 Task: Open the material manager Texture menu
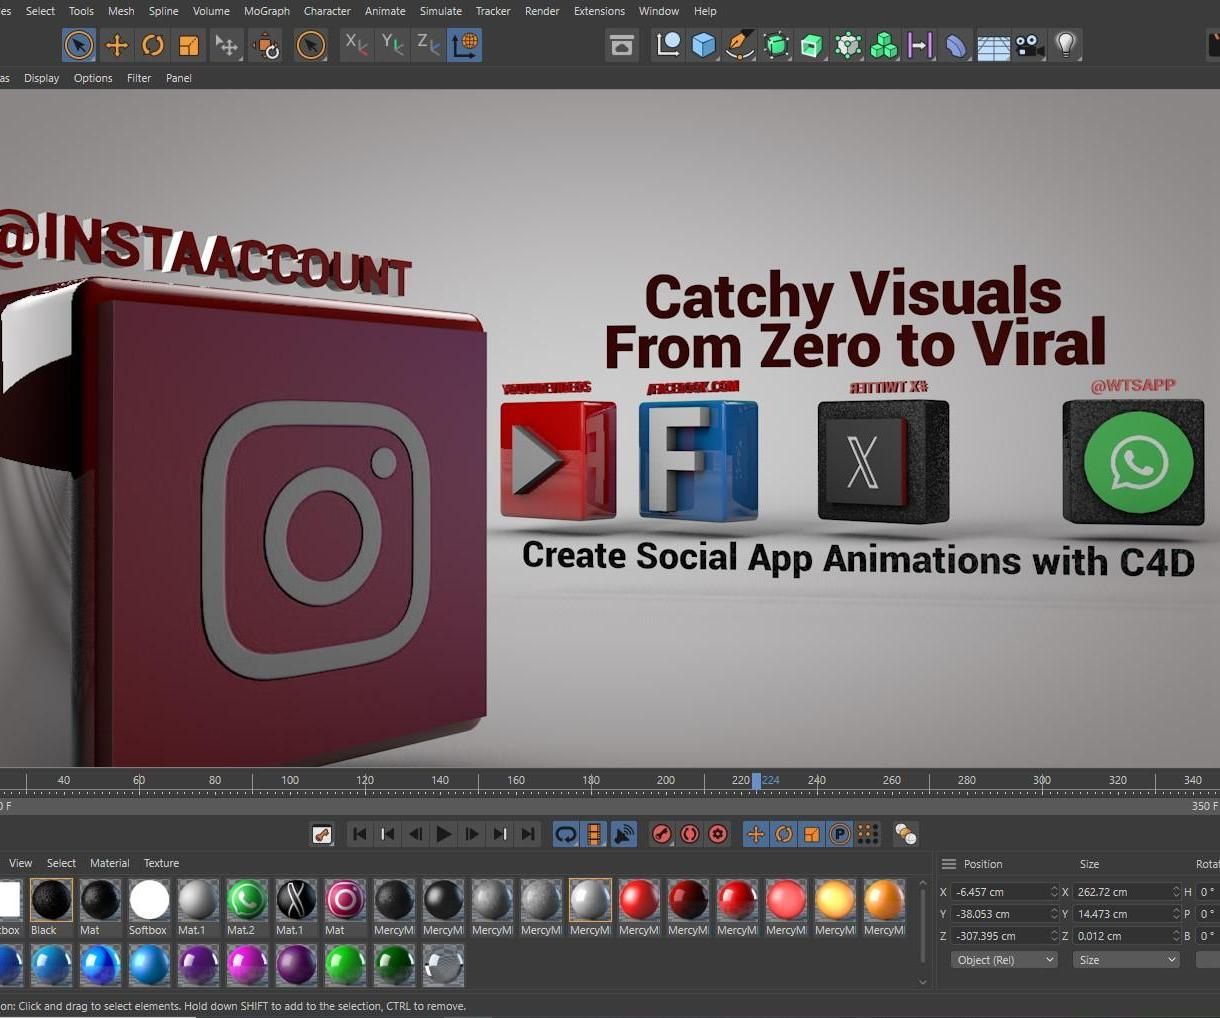[161, 863]
